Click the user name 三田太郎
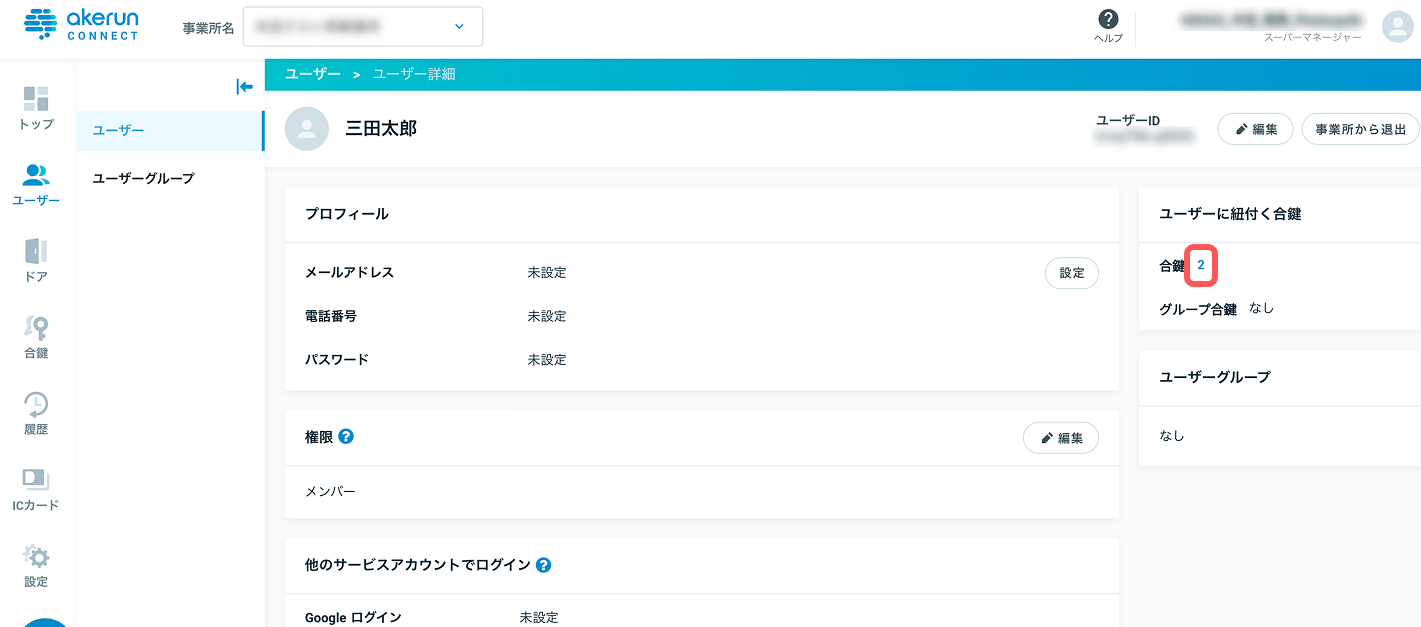1421x627 pixels. 381,129
